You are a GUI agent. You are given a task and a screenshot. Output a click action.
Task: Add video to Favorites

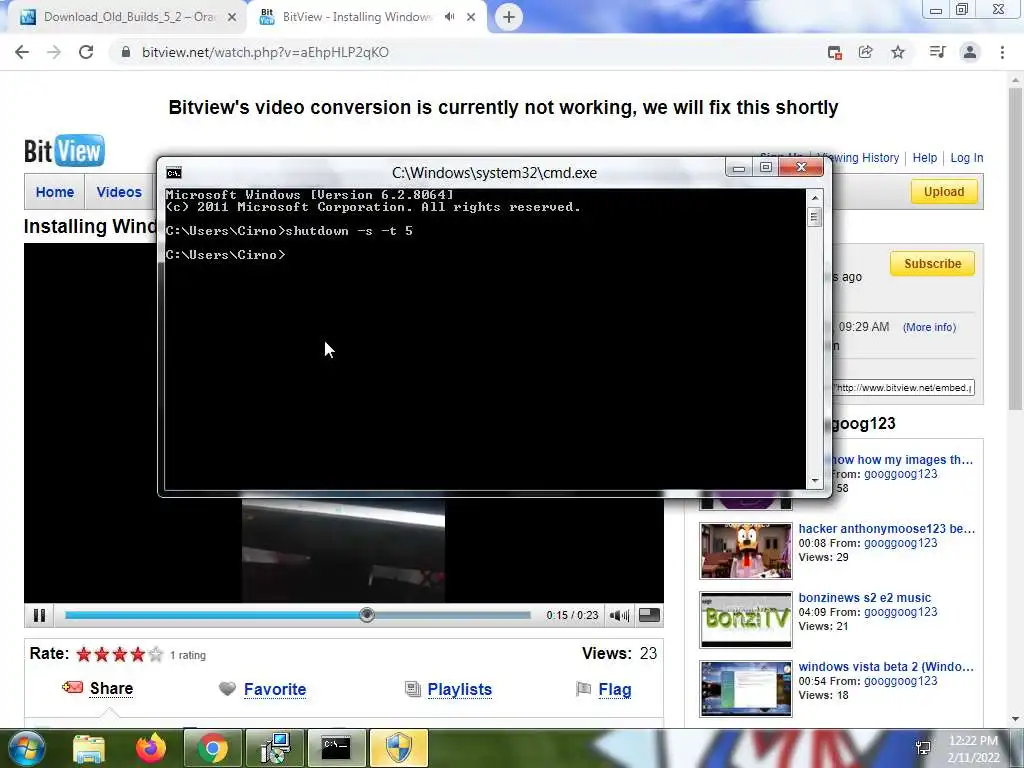coord(275,689)
